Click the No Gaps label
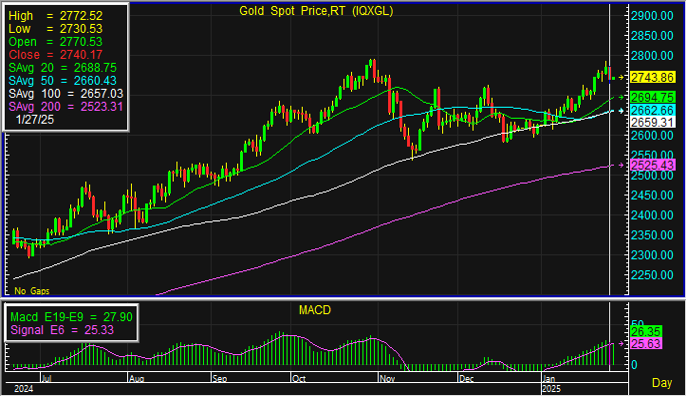The height and width of the screenshot is (397, 687). (32, 291)
